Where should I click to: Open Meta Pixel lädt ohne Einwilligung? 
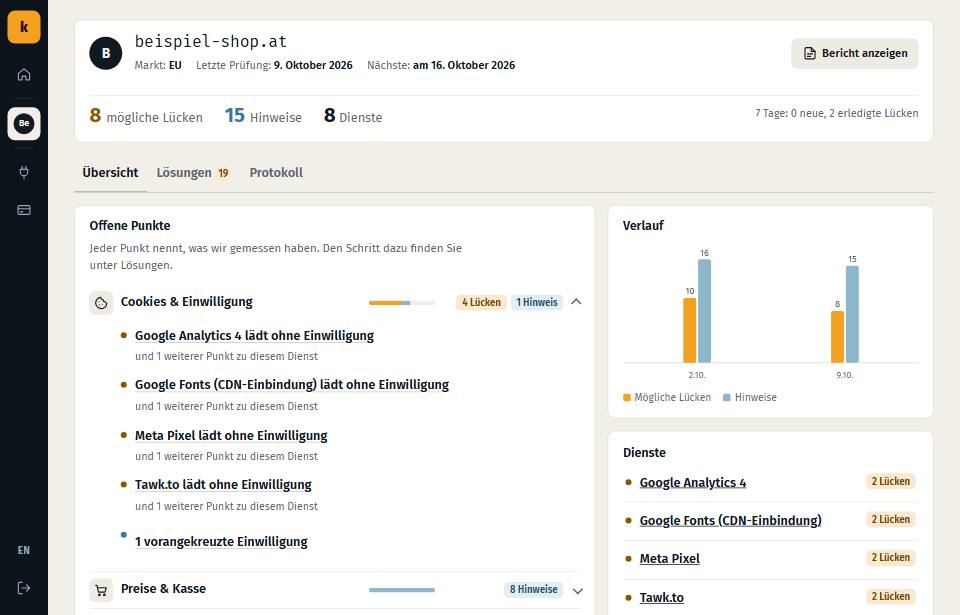coord(231,436)
